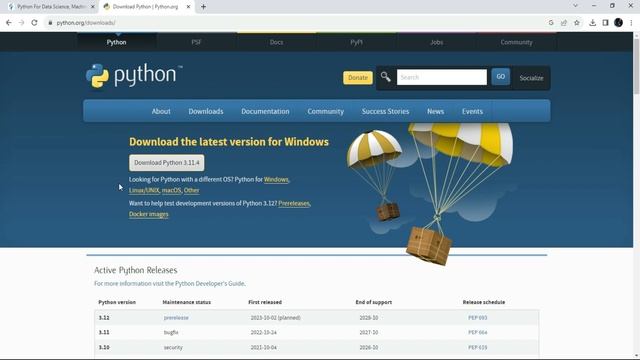Open the Socialize menu

[x=531, y=78]
